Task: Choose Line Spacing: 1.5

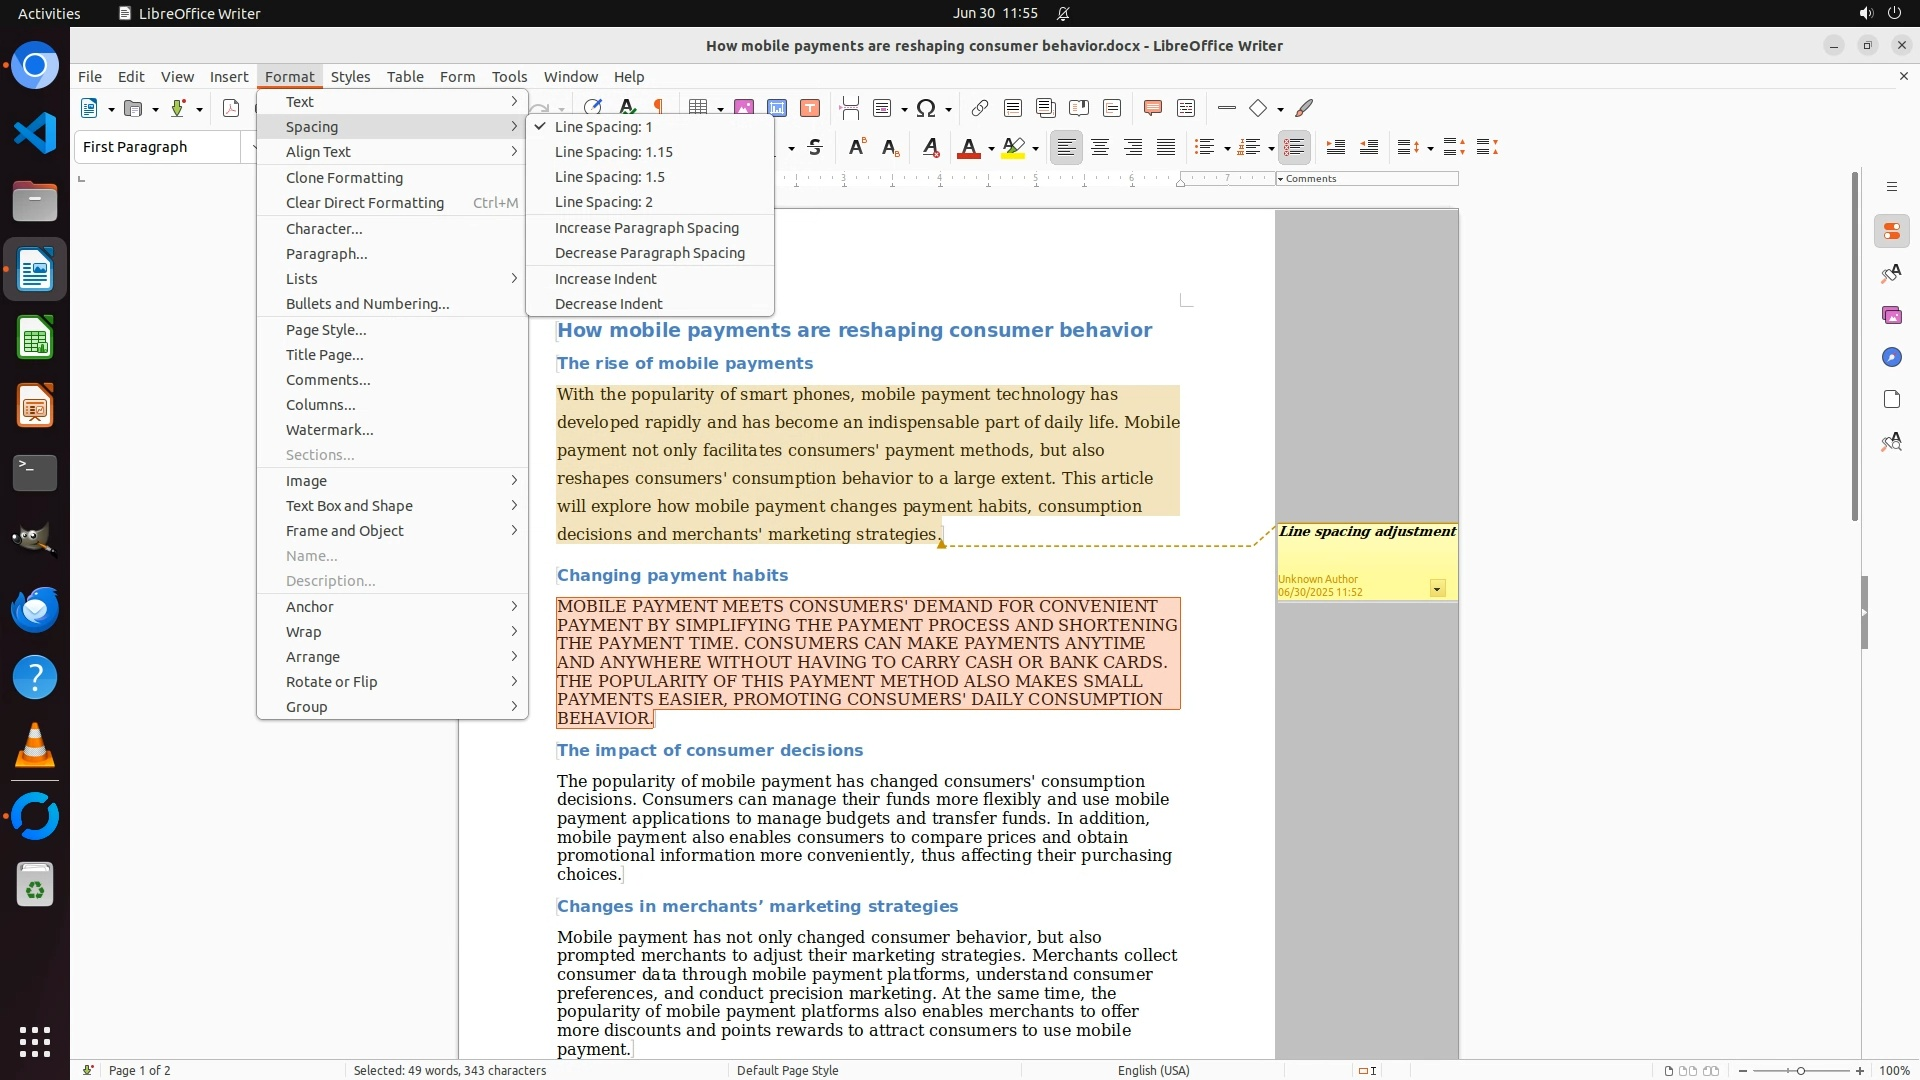Action: (x=609, y=177)
